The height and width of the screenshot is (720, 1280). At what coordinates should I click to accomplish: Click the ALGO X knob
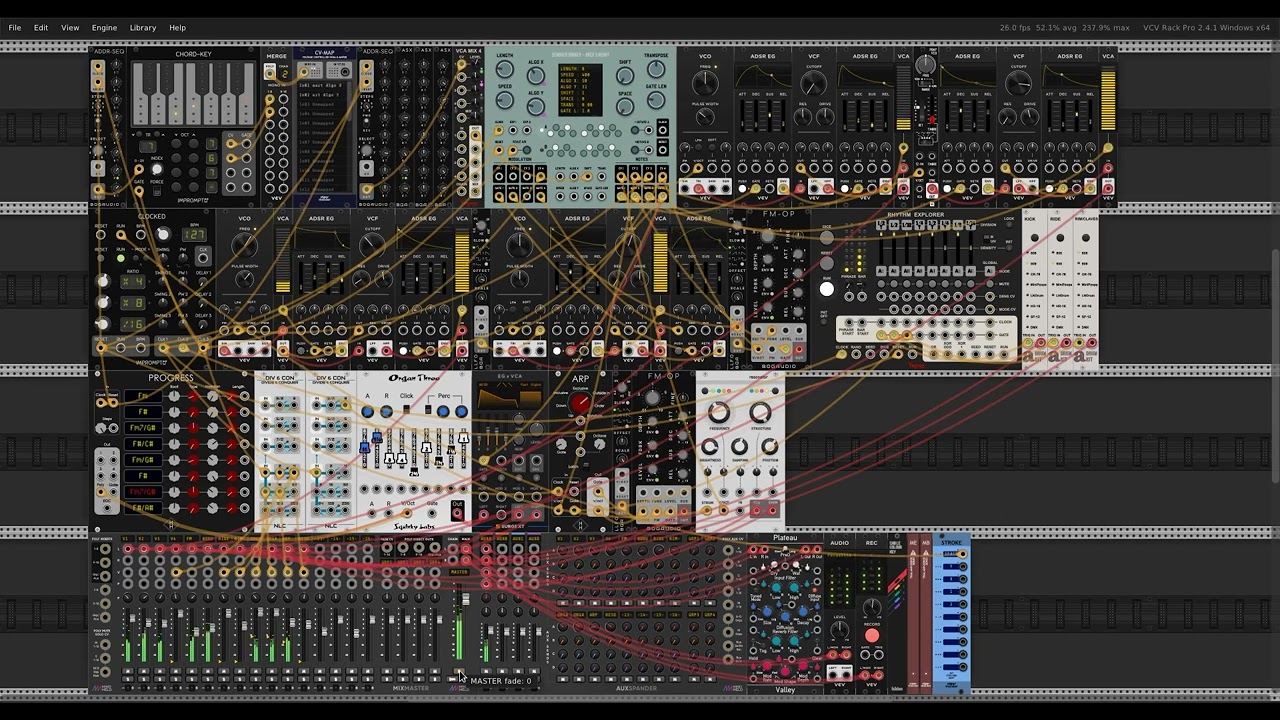[x=535, y=74]
